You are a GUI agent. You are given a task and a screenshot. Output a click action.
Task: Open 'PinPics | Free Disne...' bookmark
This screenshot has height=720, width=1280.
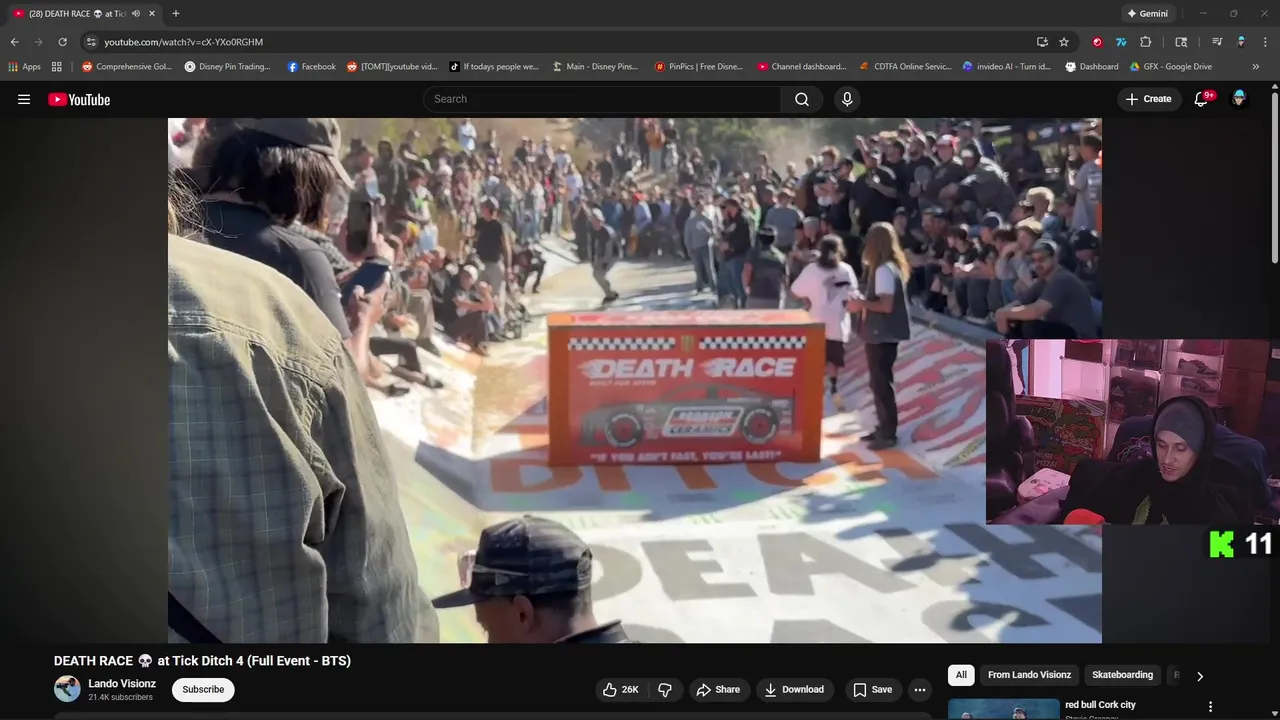(699, 67)
